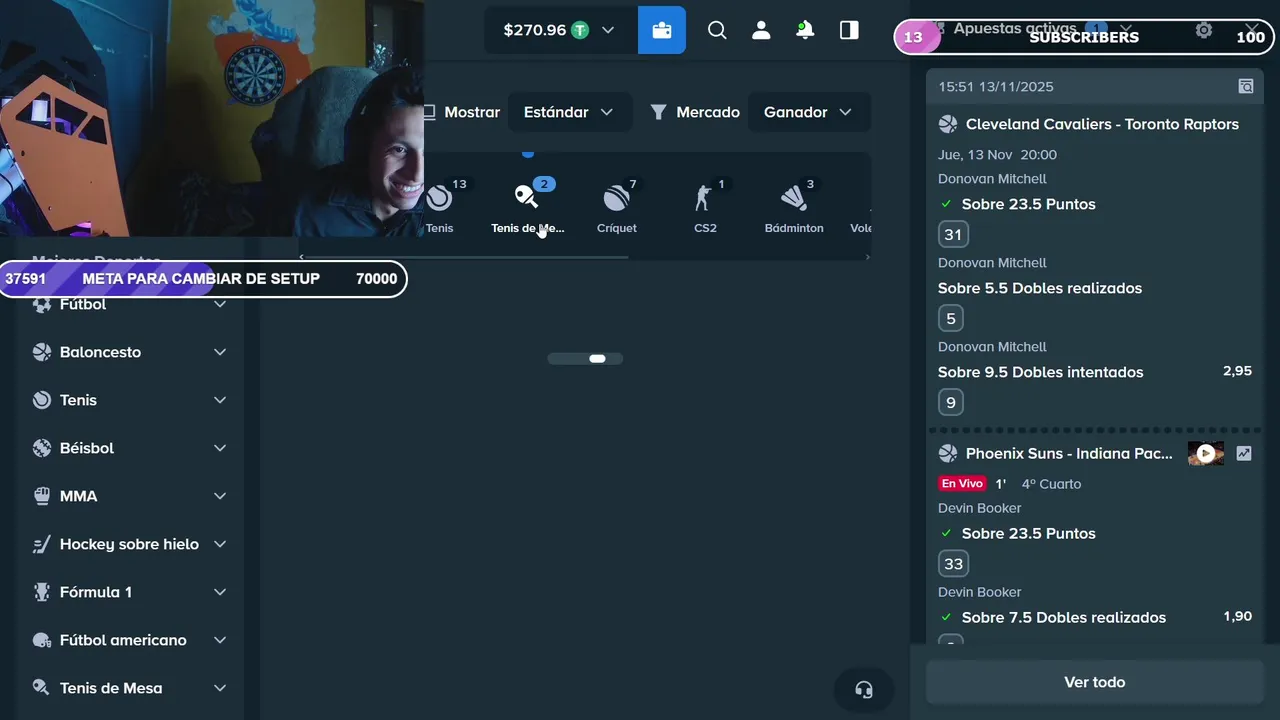Click the Mercado filter funnel icon
The image size is (1280, 720).
point(658,112)
